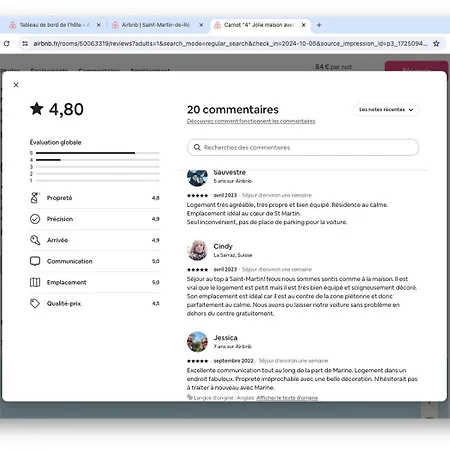Viewport: 450px width, 450px height.
Task: Close the 'Airbnb | Saint-Martin-de-Ré' tab
Action: 201,25
